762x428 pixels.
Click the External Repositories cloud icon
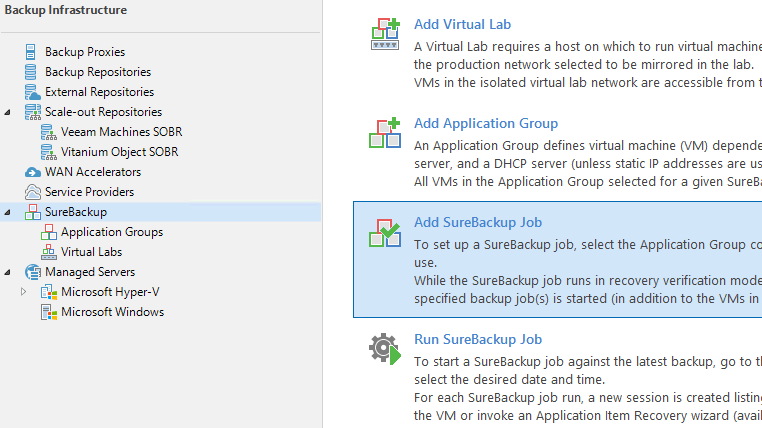[32, 92]
